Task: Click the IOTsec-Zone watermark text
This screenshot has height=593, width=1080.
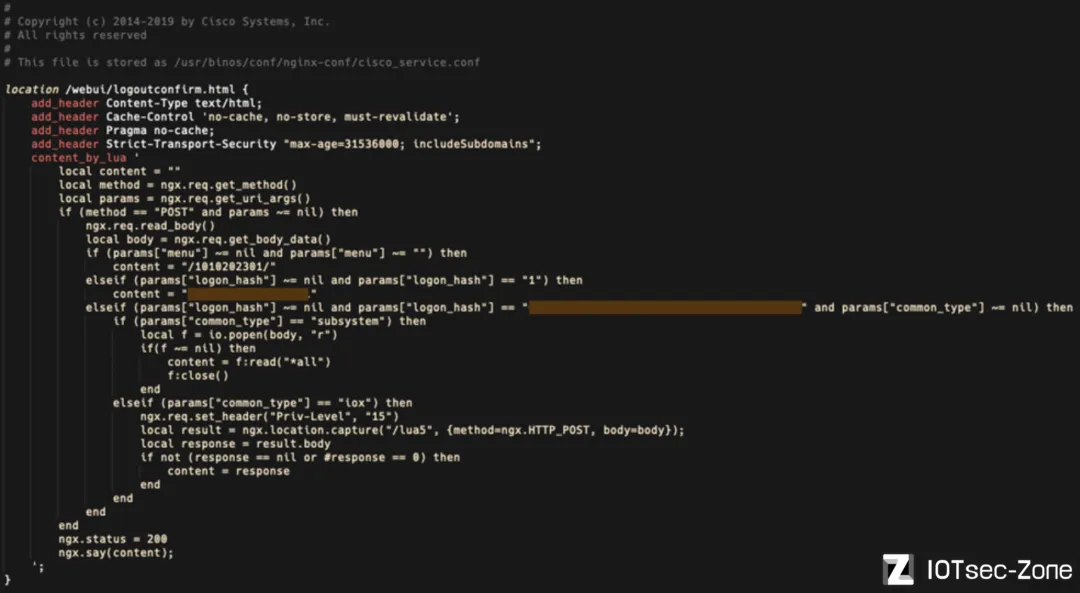Action: coord(999,570)
